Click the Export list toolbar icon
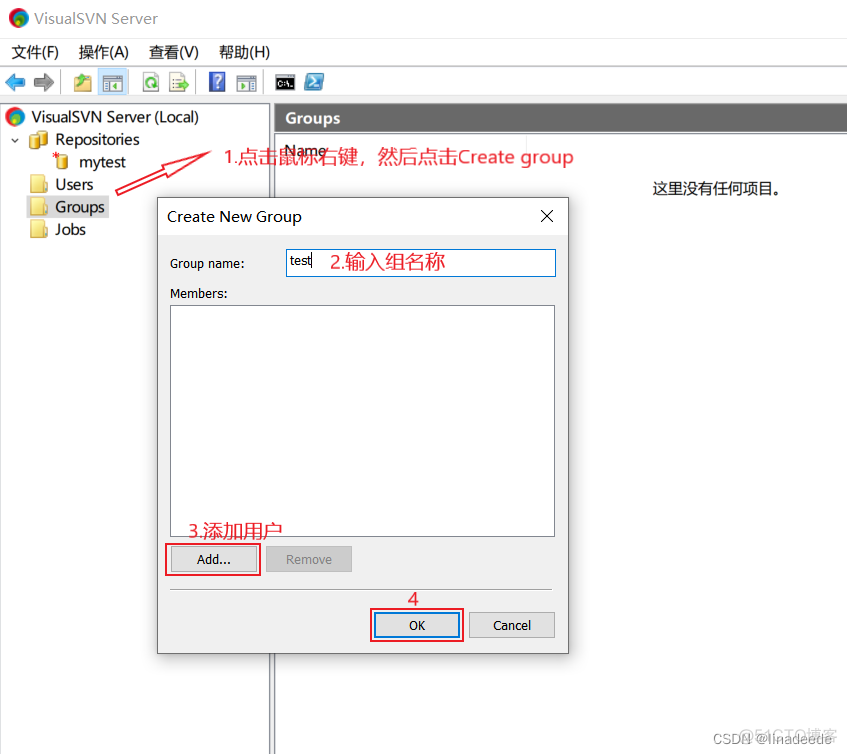Viewport: 847px width, 754px height. pyautogui.click(x=179, y=83)
